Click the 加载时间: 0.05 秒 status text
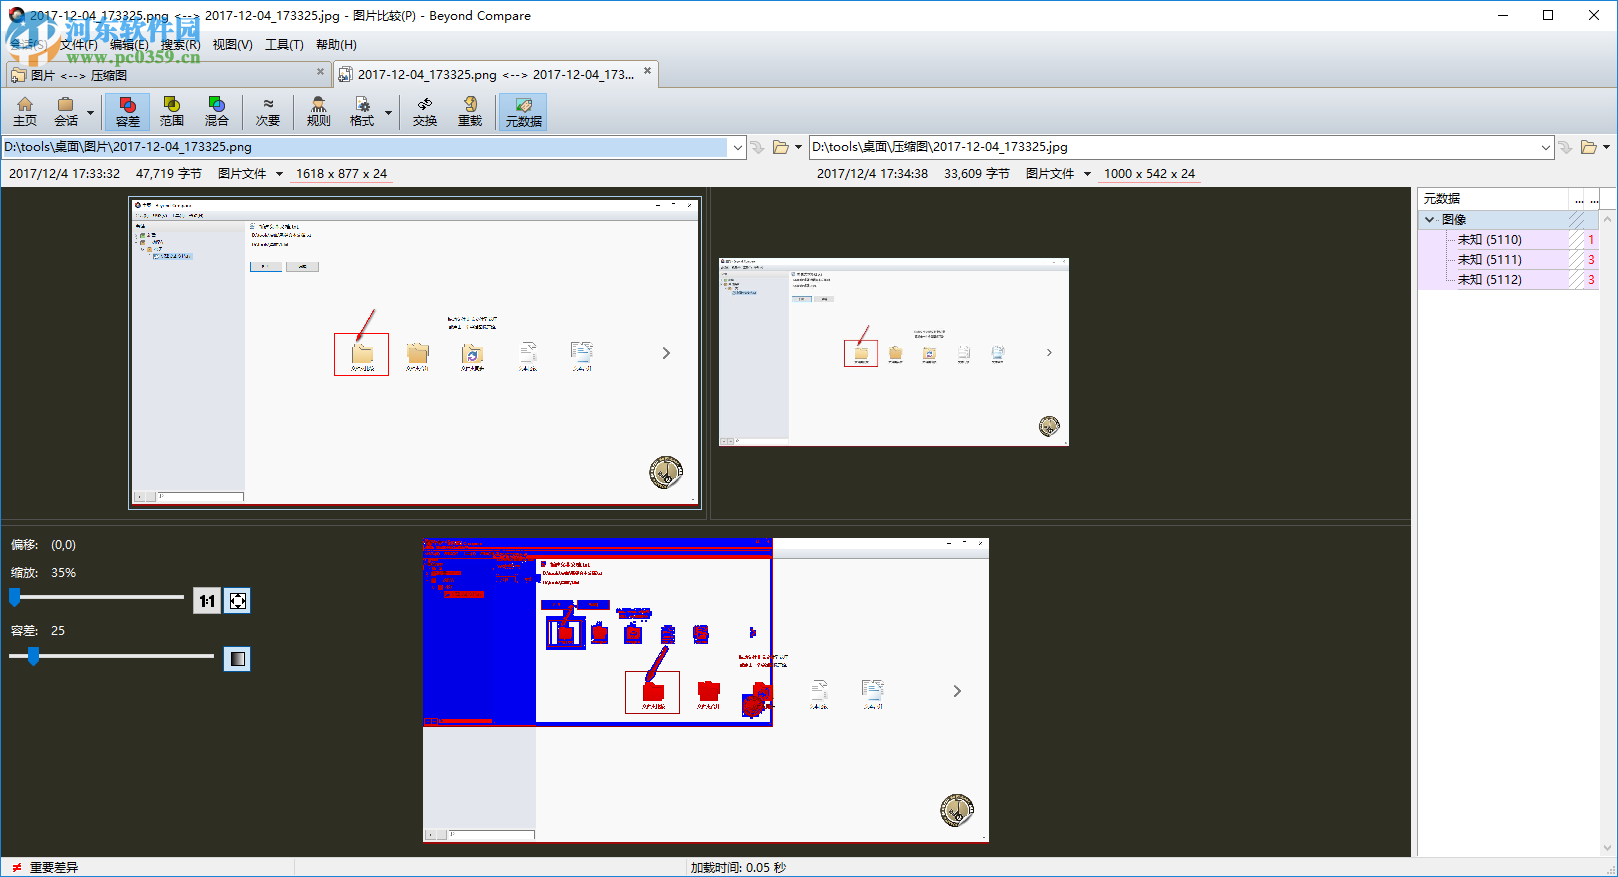The image size is (1618, 877). (x=738, y=868)
